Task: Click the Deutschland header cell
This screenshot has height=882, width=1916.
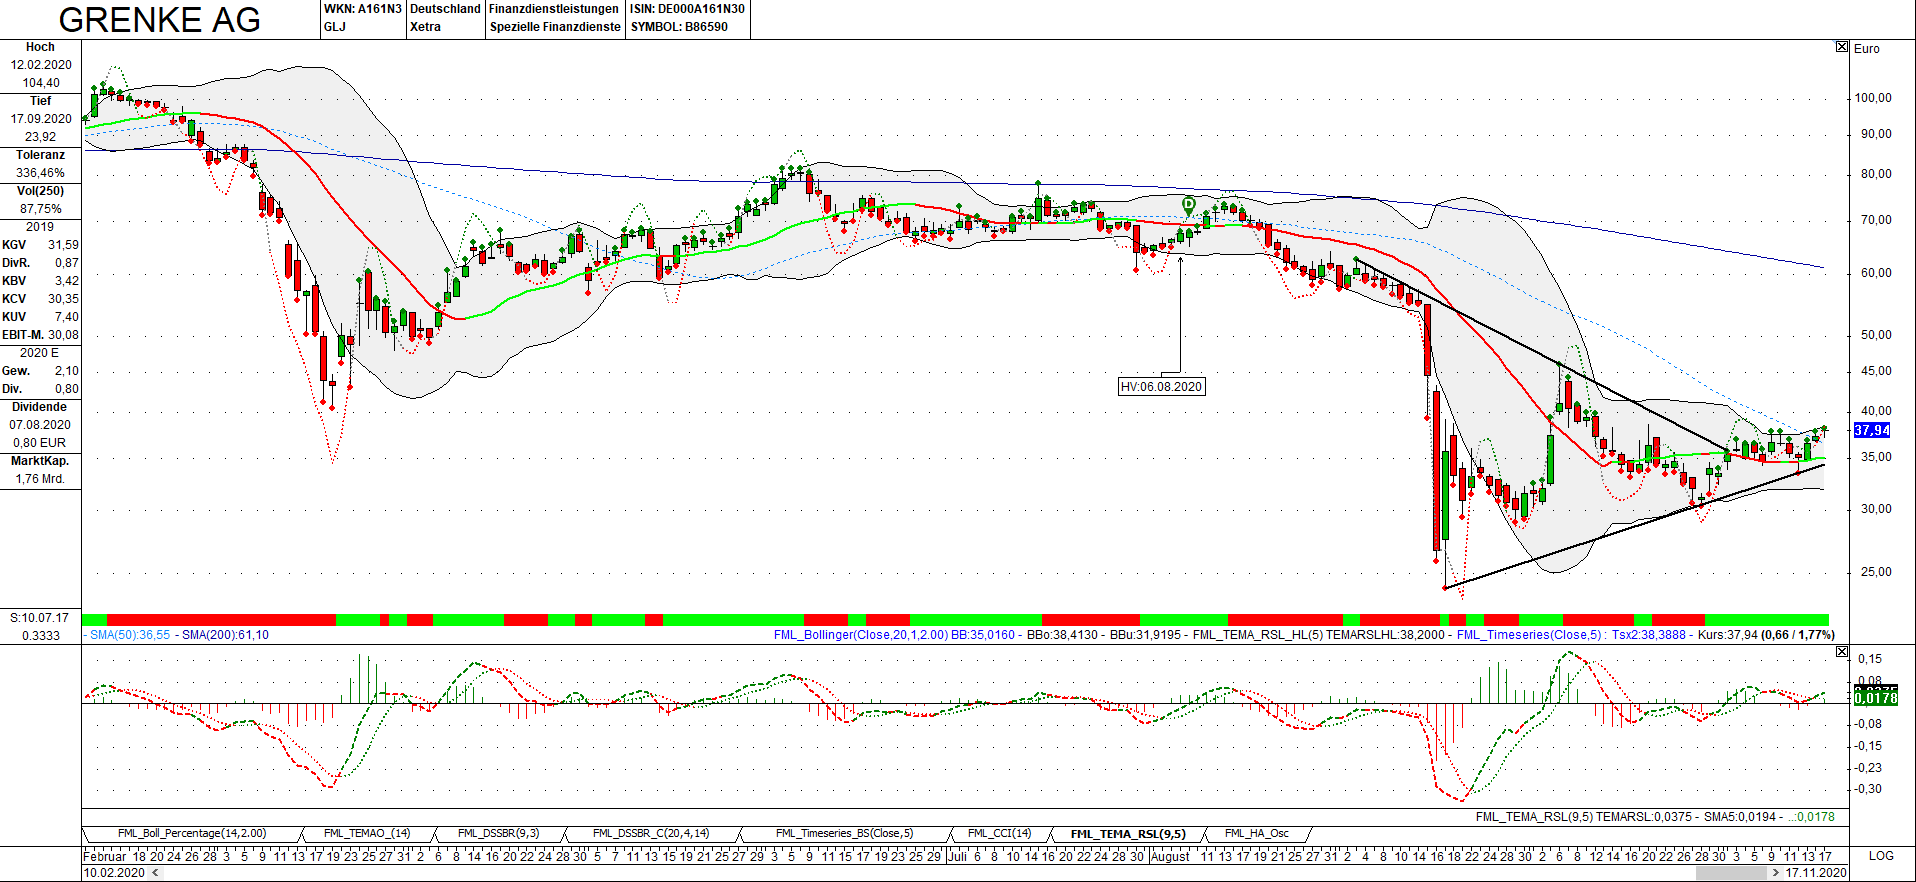Action: (445, 9)
